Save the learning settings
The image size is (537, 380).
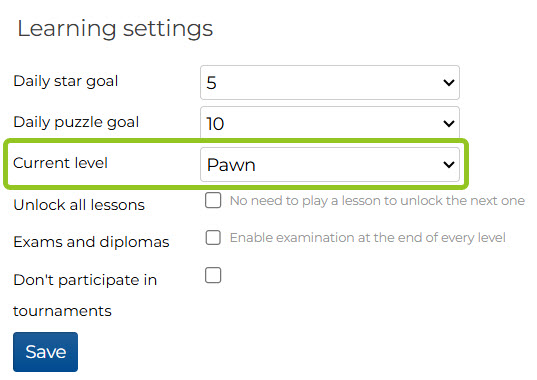(x=46, y=352)
